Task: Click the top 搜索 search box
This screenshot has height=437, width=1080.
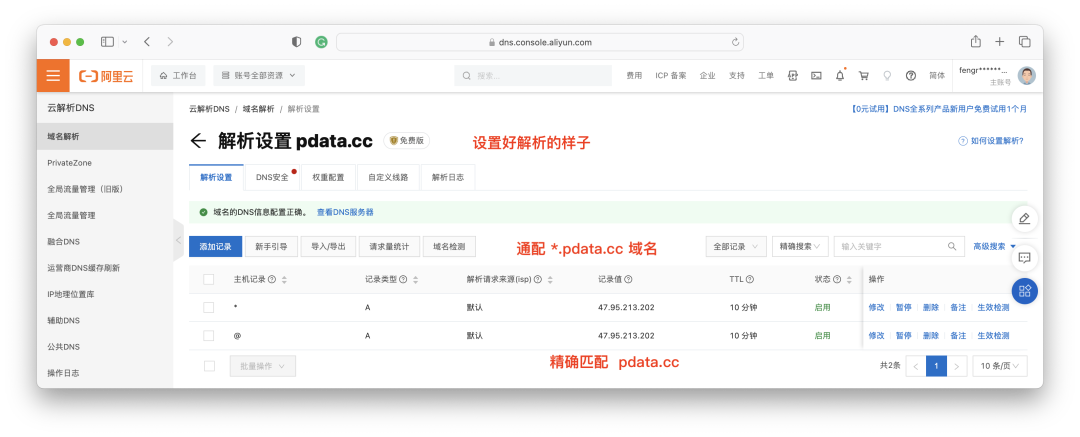Action: pyautogui.click(x=532, y=76)
